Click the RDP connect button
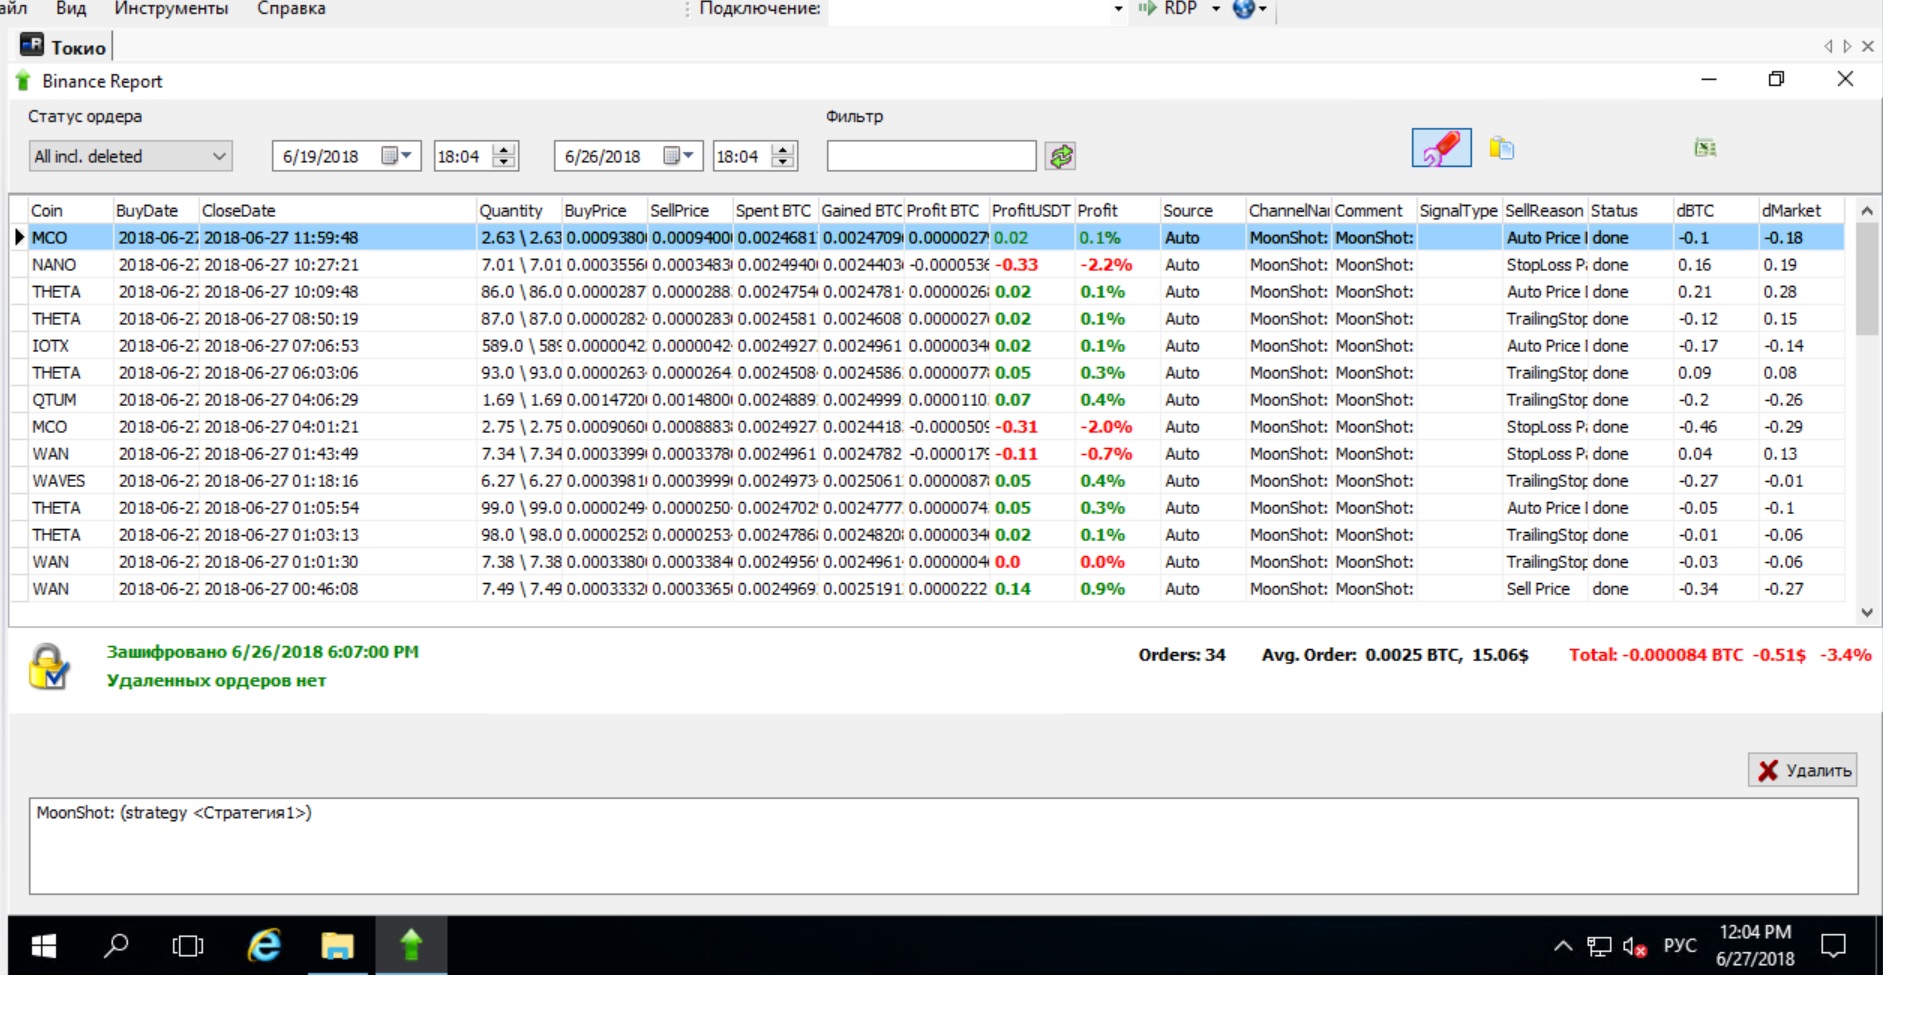The image size is (1920, 1020). tap(1167, 9)
